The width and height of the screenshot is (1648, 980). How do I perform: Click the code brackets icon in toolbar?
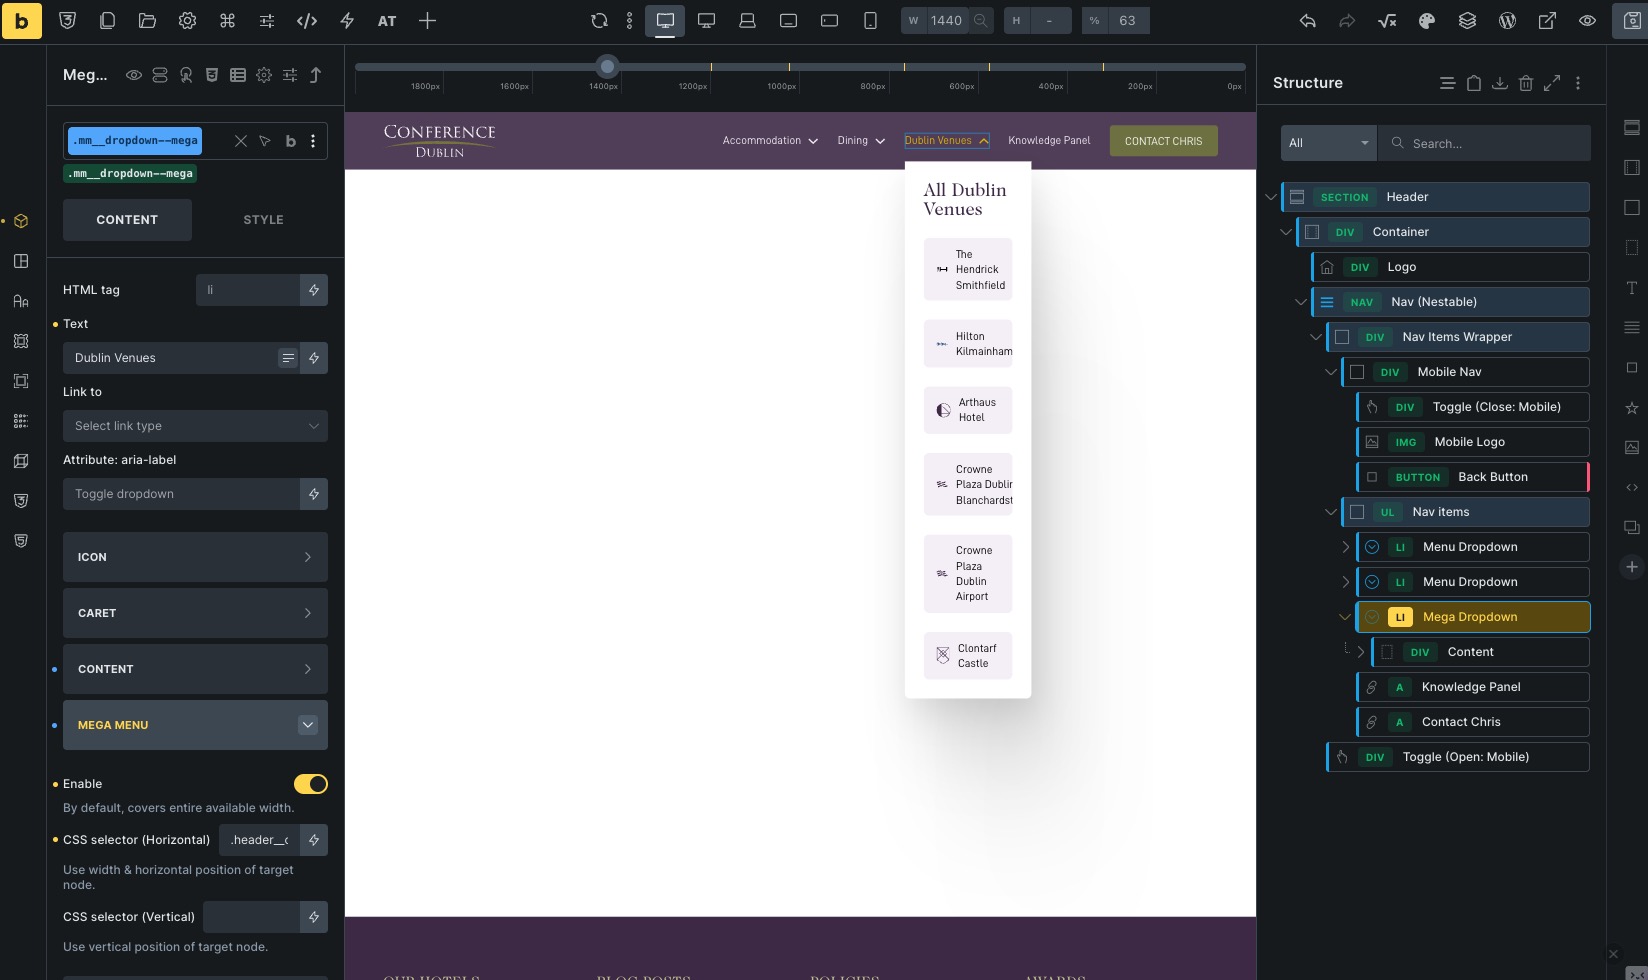(x=307, y=21)
